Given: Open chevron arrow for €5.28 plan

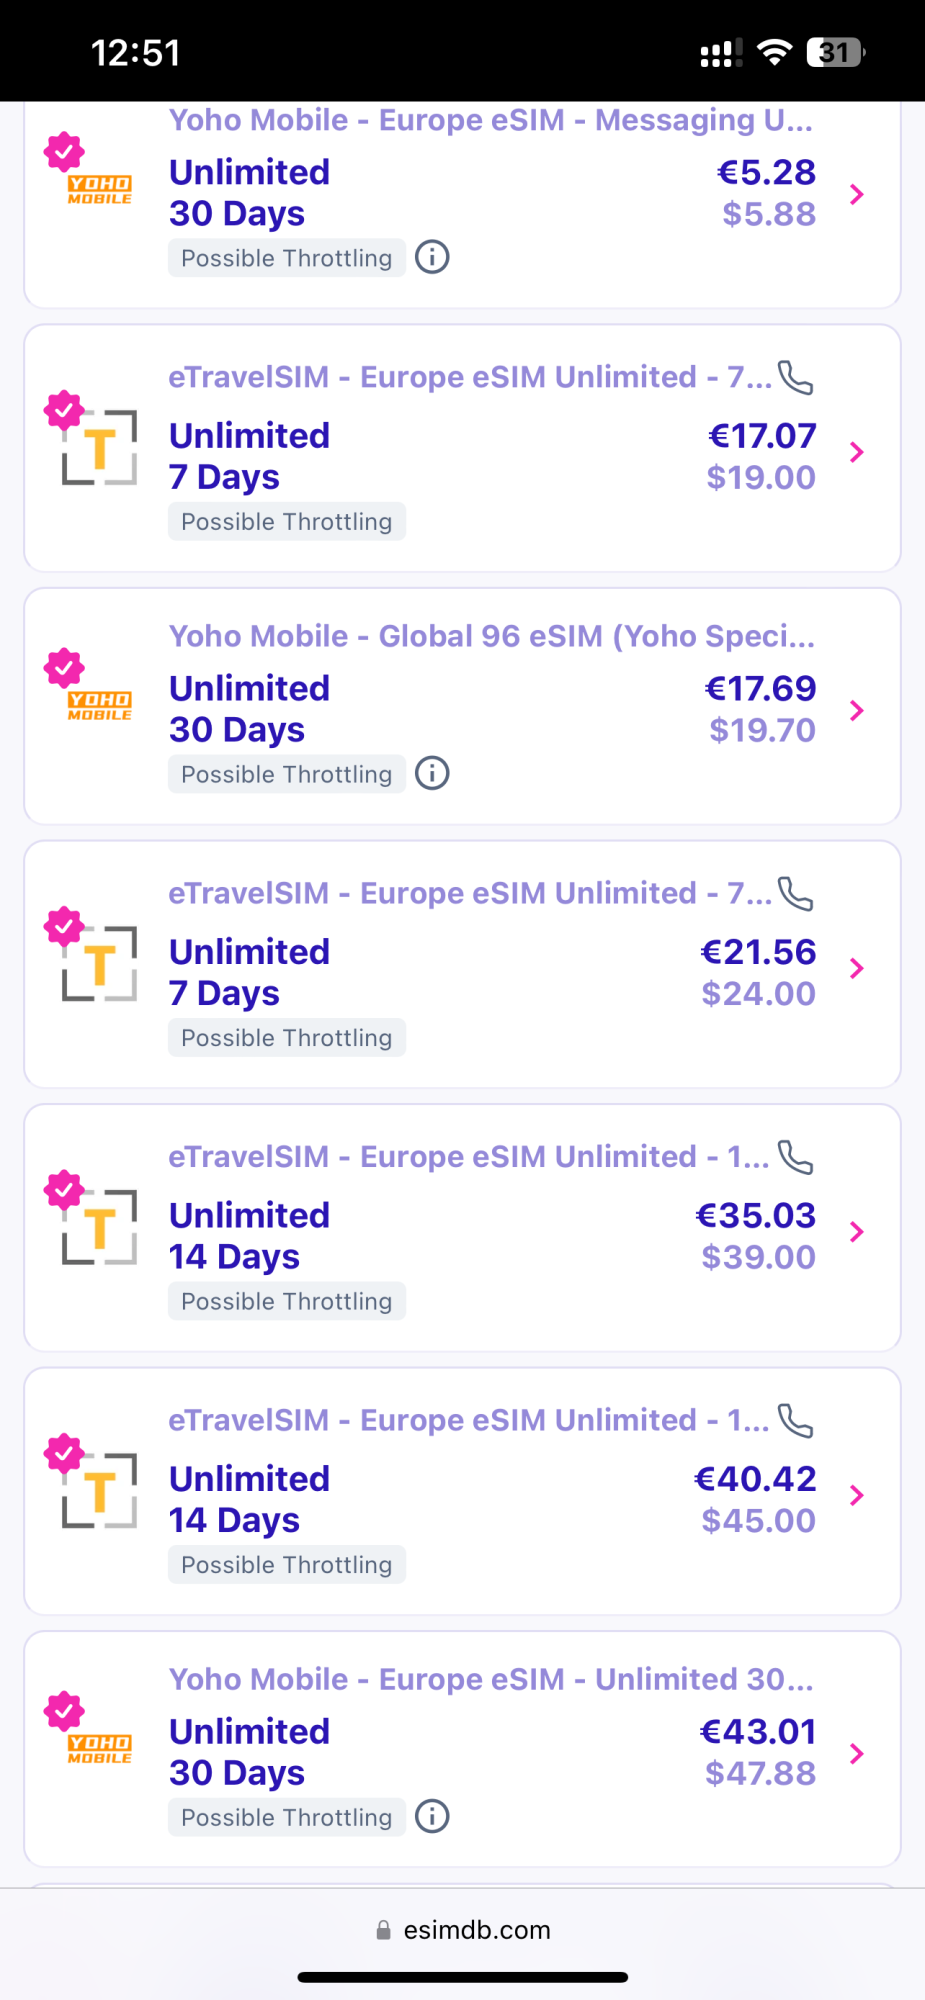Looking at the screenshot, I should point(856,194).
